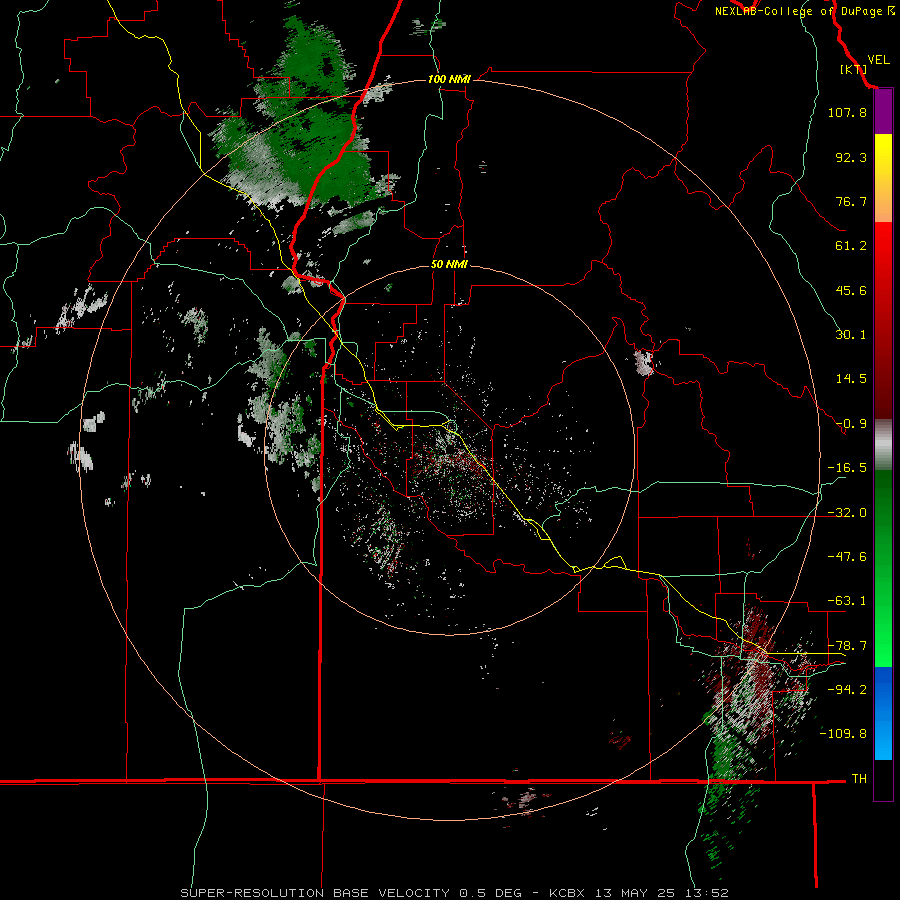Click the gray near-zero segment of color bar

[x=883, y=445]
